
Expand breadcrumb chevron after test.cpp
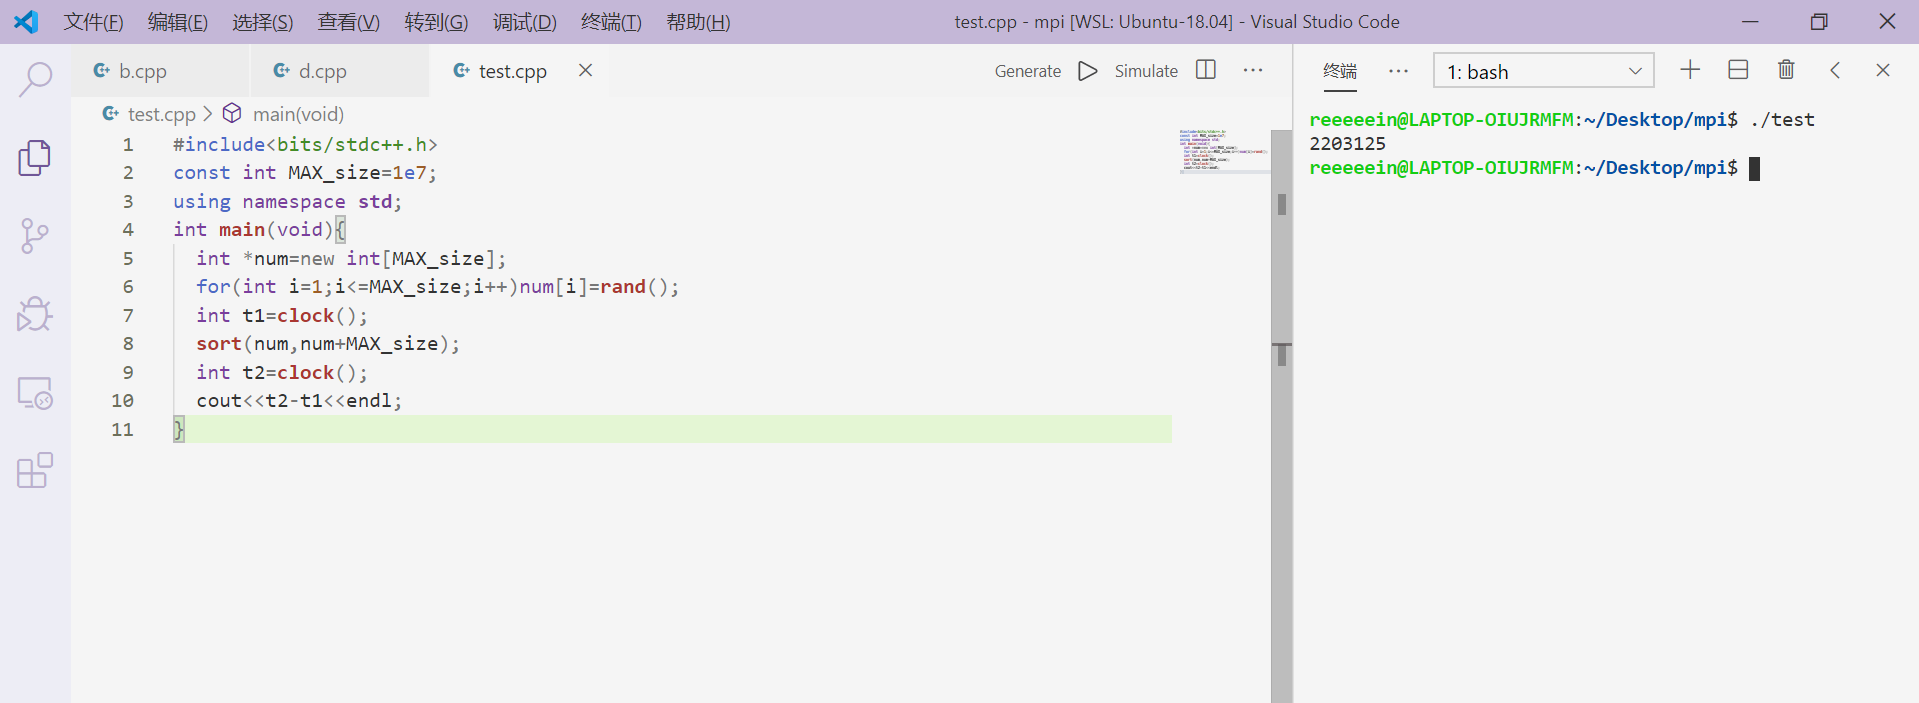208,114
